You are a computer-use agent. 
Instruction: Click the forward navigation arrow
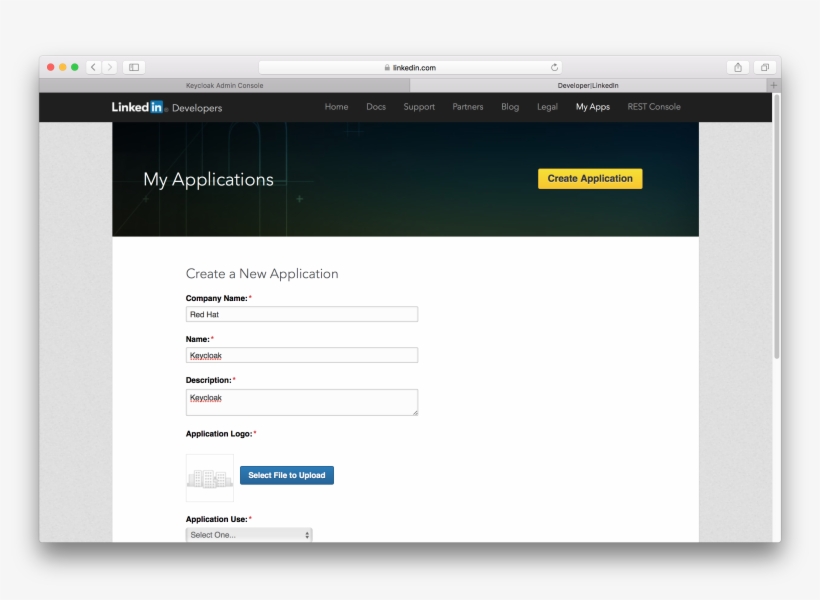point(110,66)
